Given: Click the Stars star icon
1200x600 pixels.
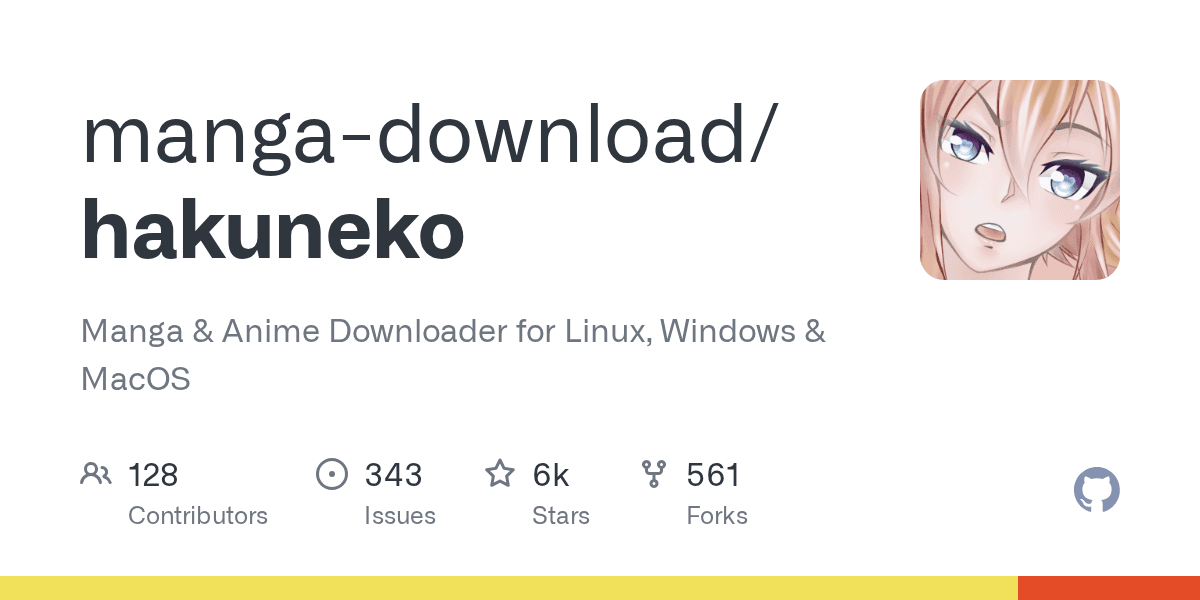Looking at the screenshot, I should click(499, 474).
